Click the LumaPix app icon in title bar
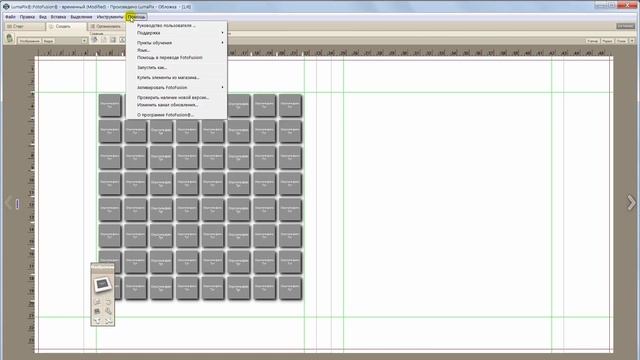This screenshot has width=640, height=360. click(x=6, y=7)
